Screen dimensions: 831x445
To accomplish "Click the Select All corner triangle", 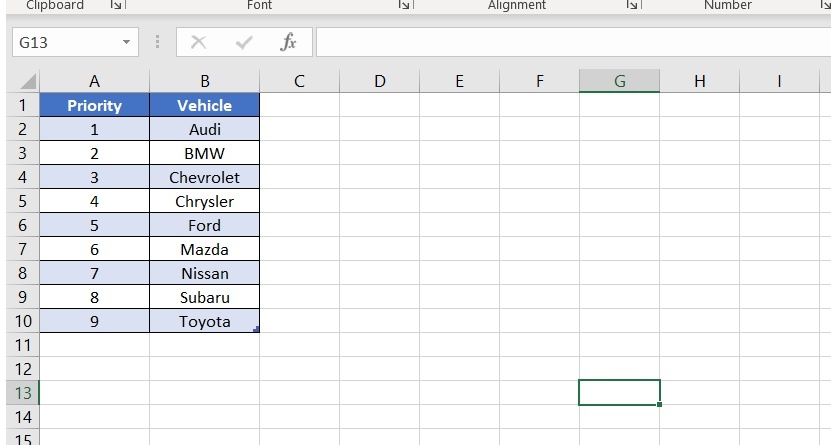I will 28,81.
